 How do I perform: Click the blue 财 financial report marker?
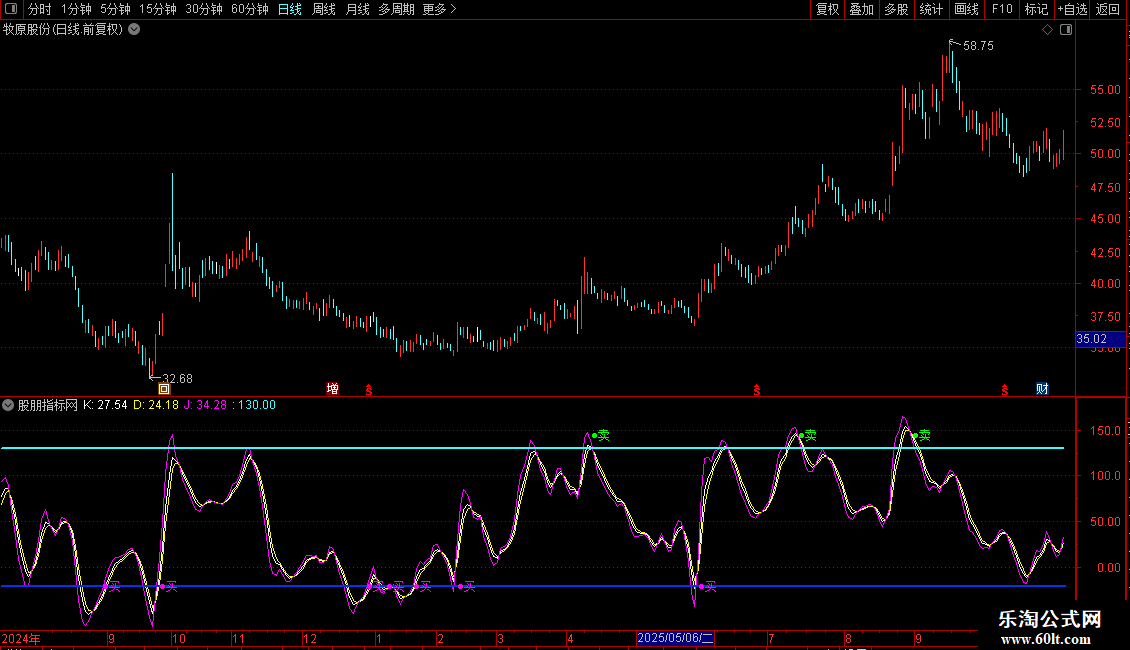(1042, 388)
